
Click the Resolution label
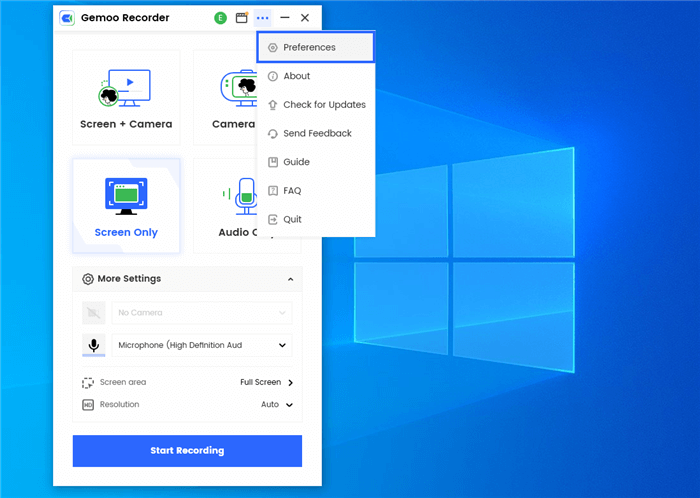(x=120, y=404)
